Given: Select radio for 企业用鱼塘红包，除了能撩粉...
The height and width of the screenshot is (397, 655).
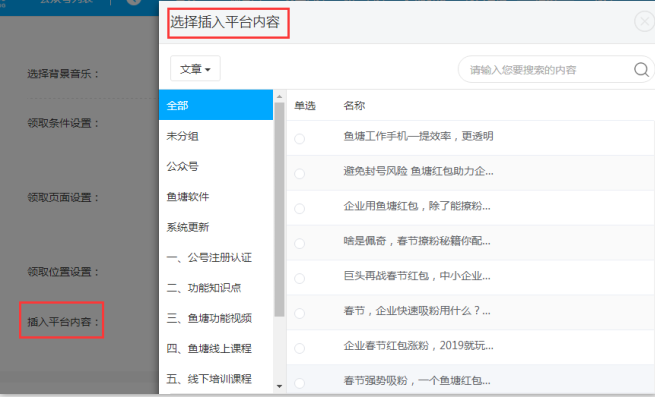Looking at the screenshot, I should point(300,209).
